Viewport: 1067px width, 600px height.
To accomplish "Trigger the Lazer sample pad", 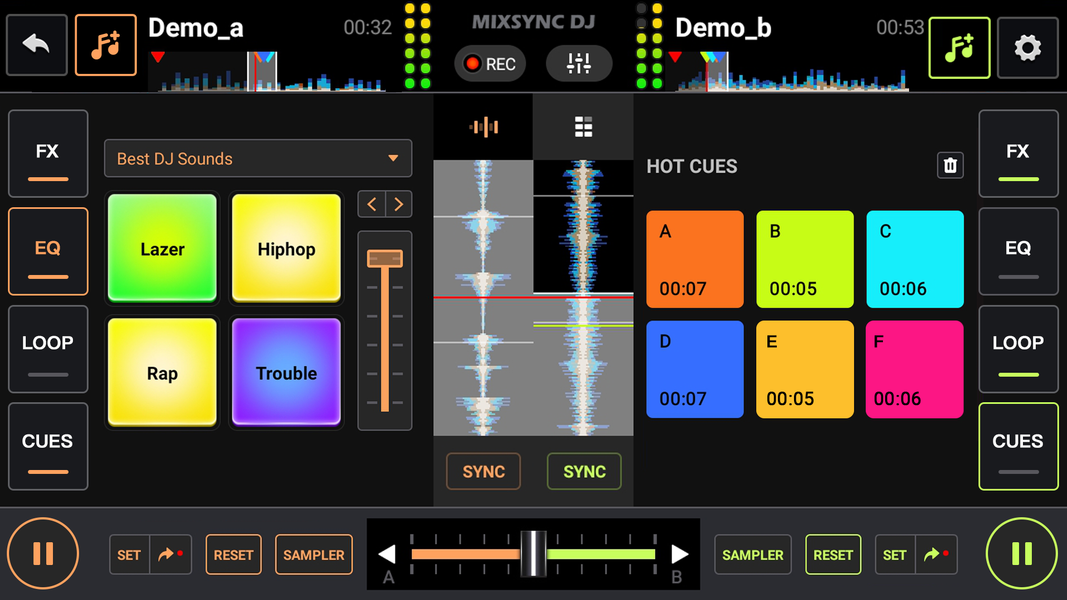I will pyautogui.click(x=162, y=249).
